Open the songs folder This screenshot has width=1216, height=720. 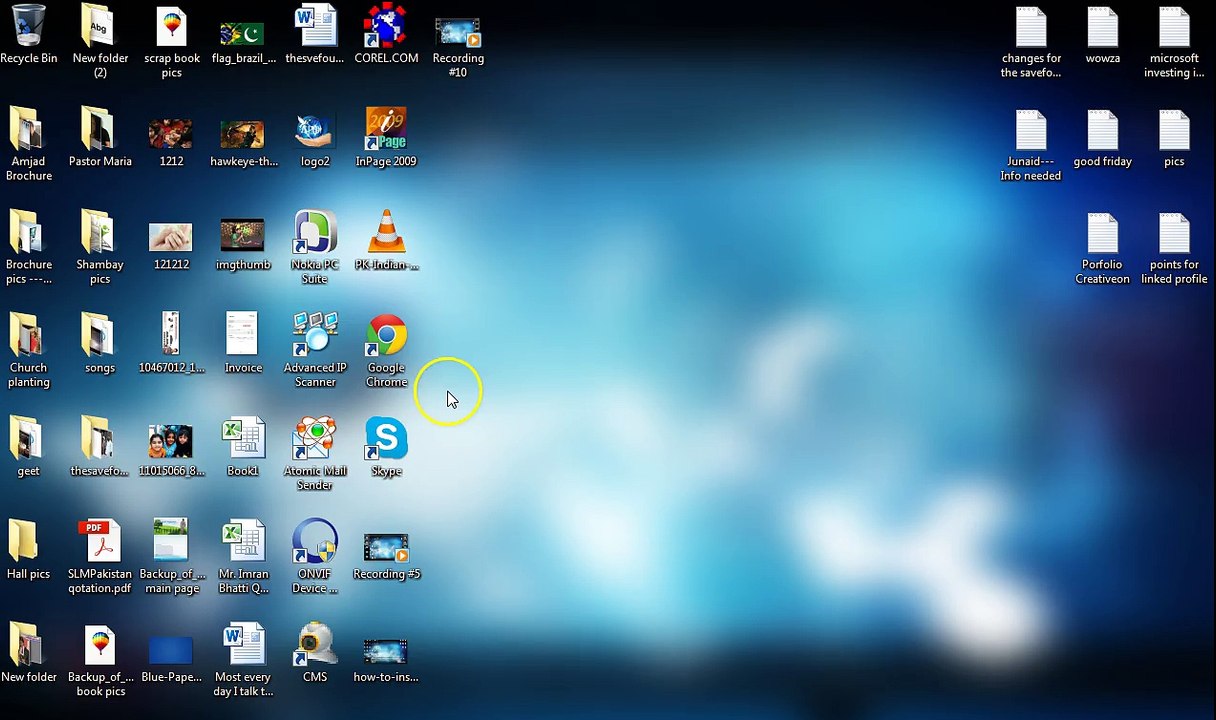click(x=99, y=336)
